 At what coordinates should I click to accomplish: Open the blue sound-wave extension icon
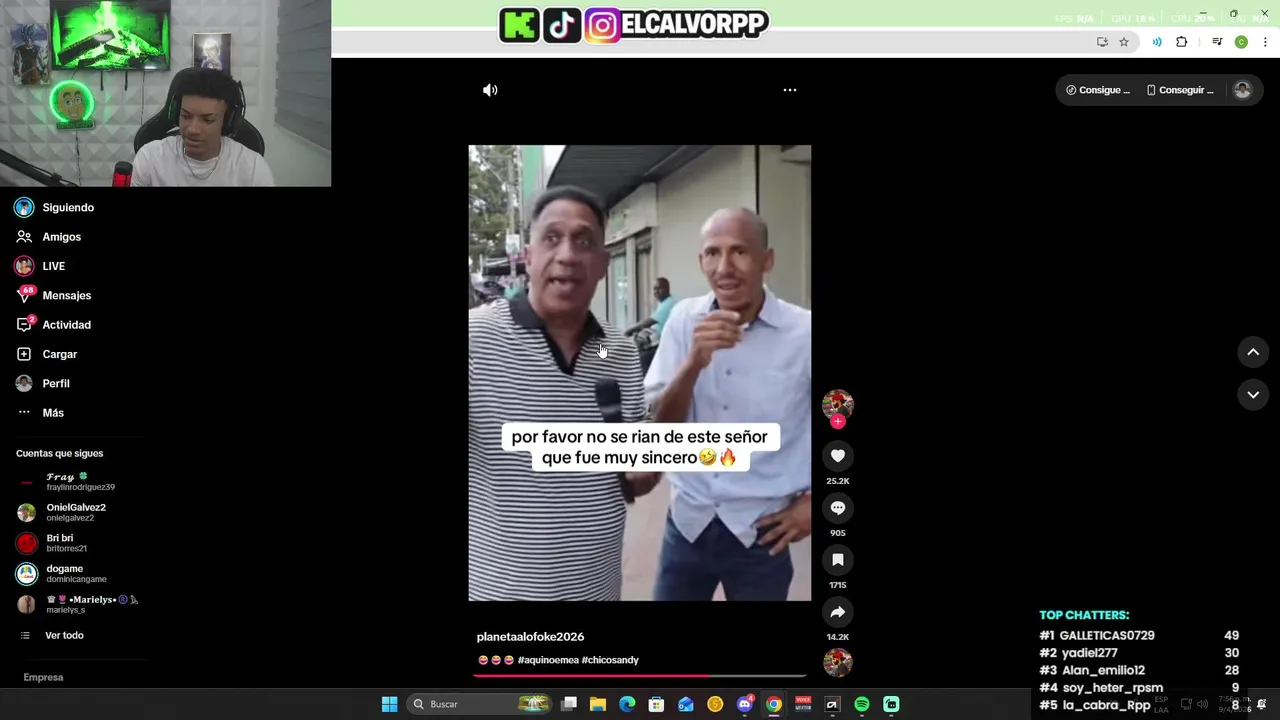coord(1157,42)
